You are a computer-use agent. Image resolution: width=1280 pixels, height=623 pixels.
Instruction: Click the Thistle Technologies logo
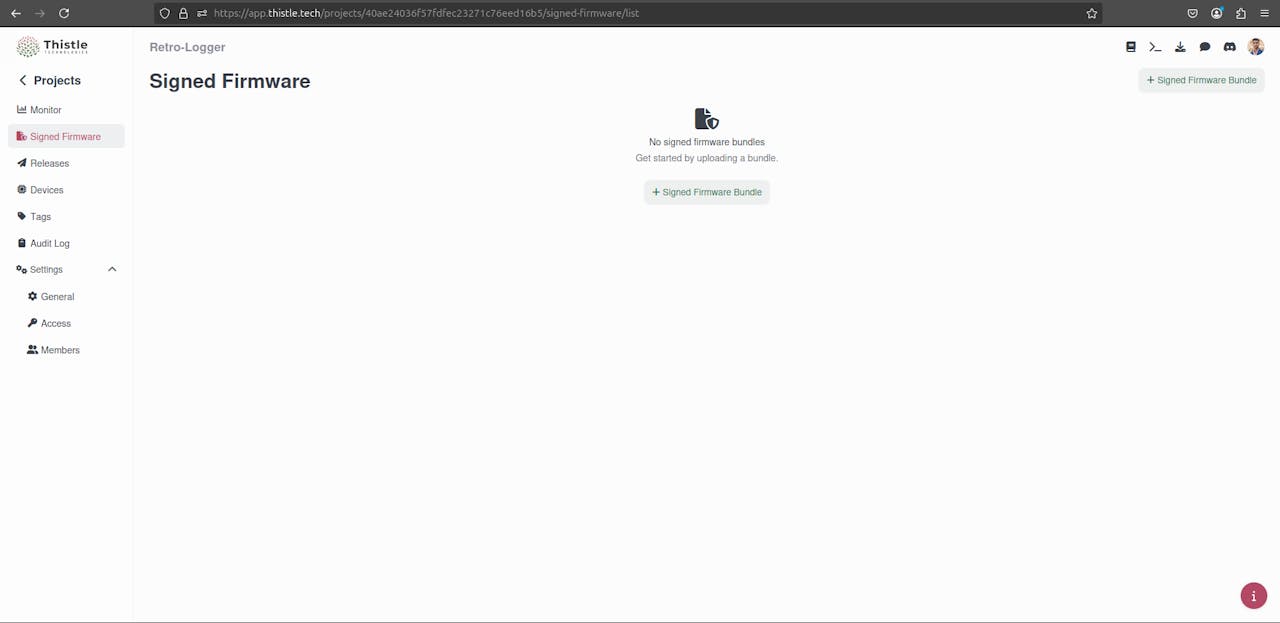(52, 47)
